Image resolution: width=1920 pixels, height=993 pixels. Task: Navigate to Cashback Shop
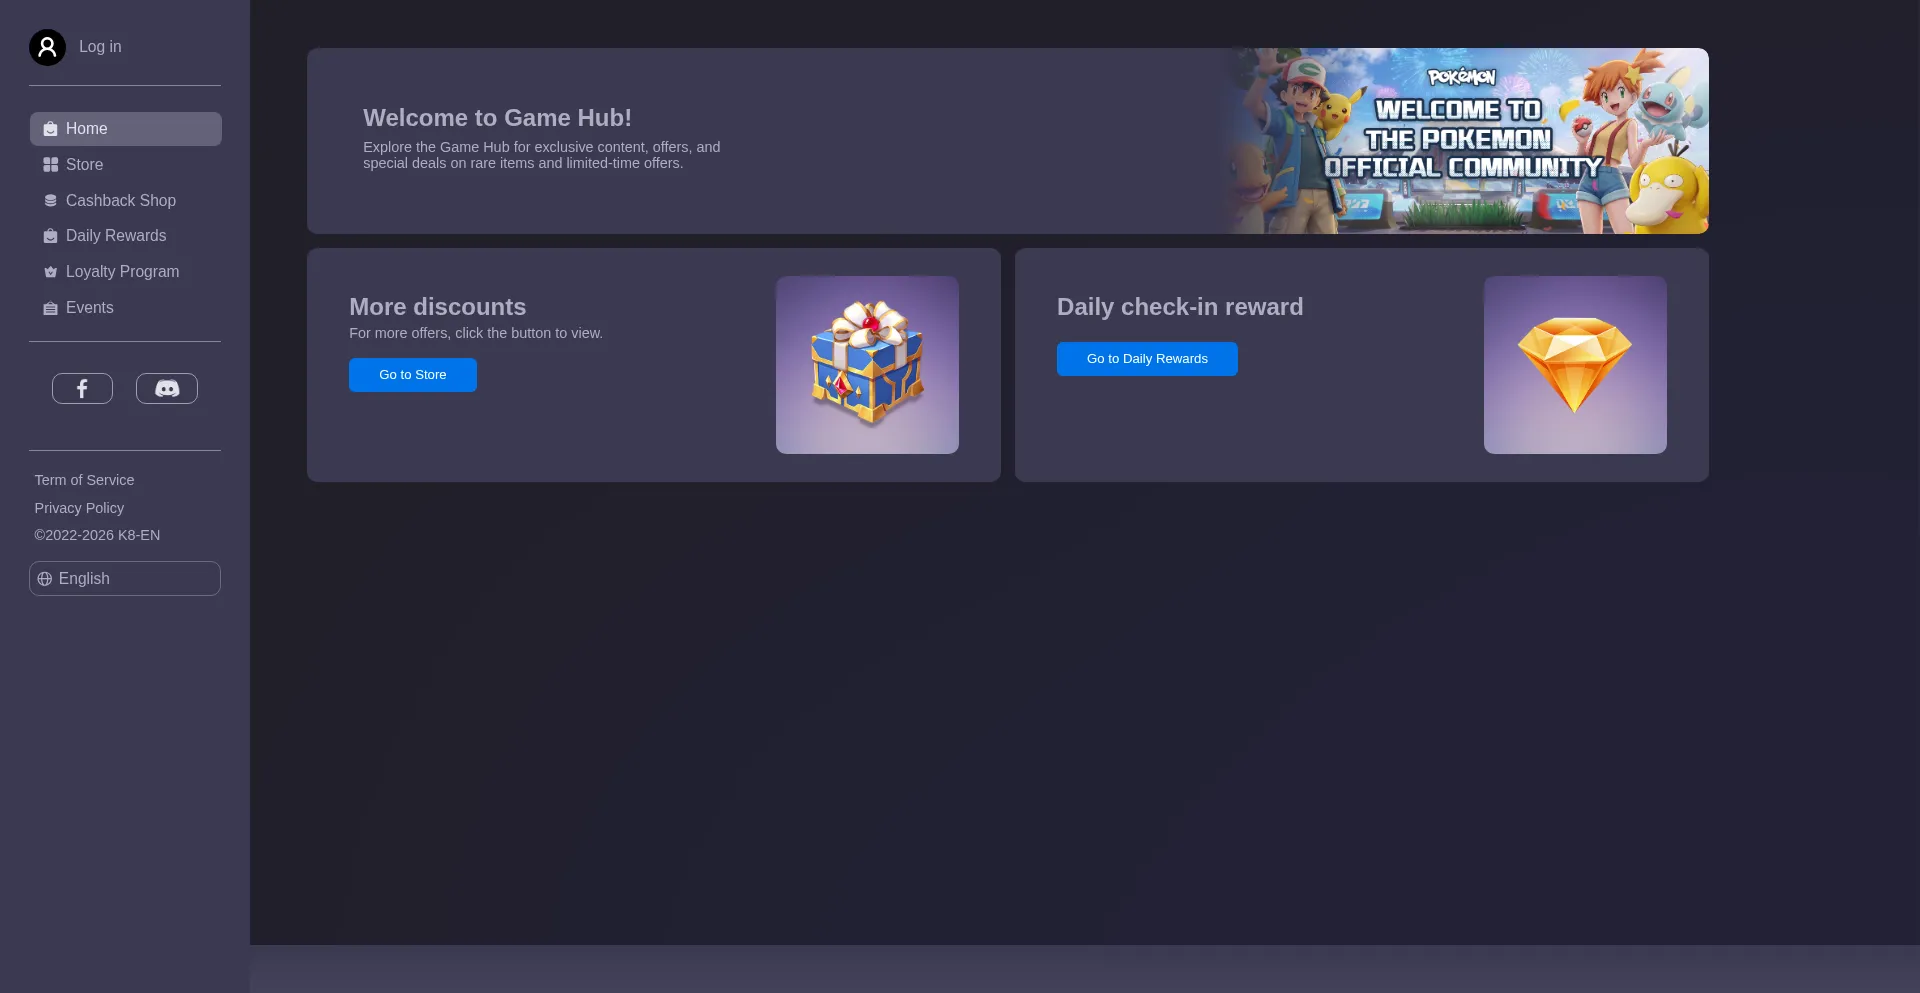point(126,201)
